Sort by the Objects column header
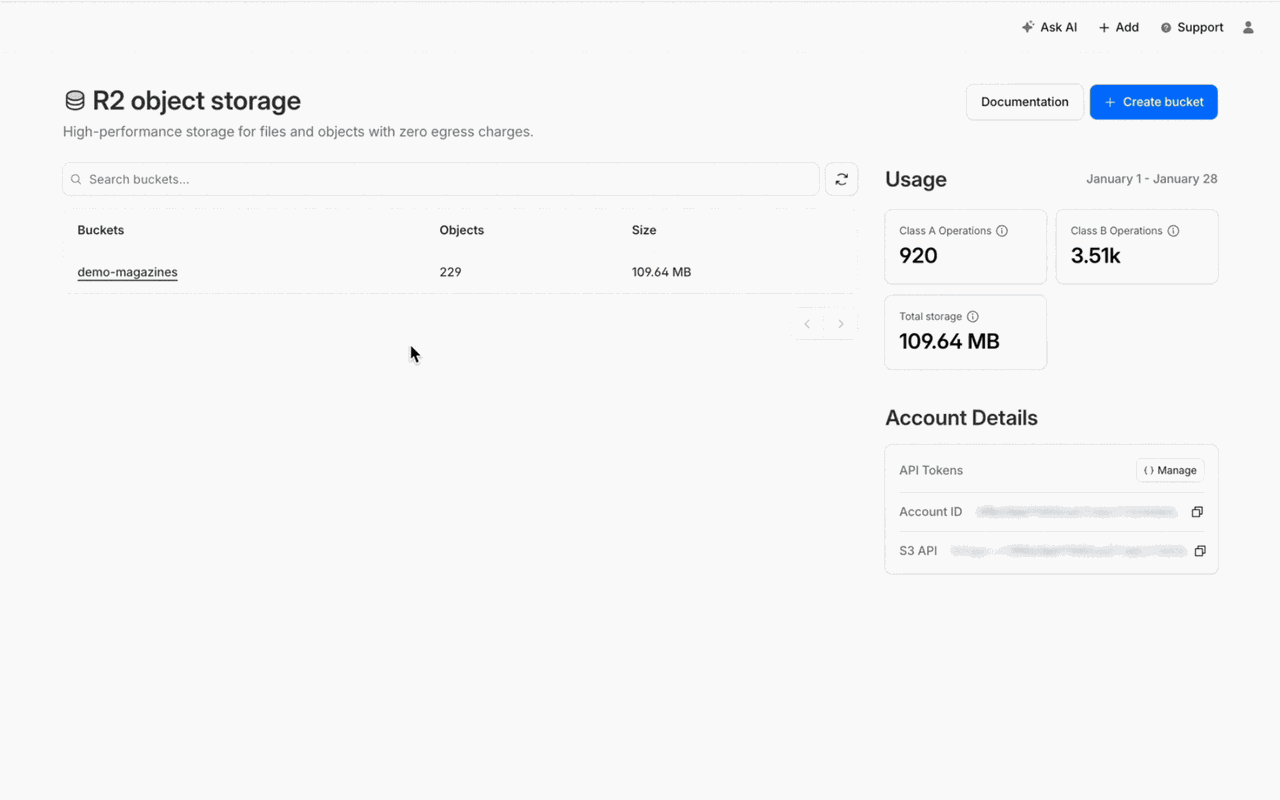Screen dimensions: 1280x800 coord(461,230)
